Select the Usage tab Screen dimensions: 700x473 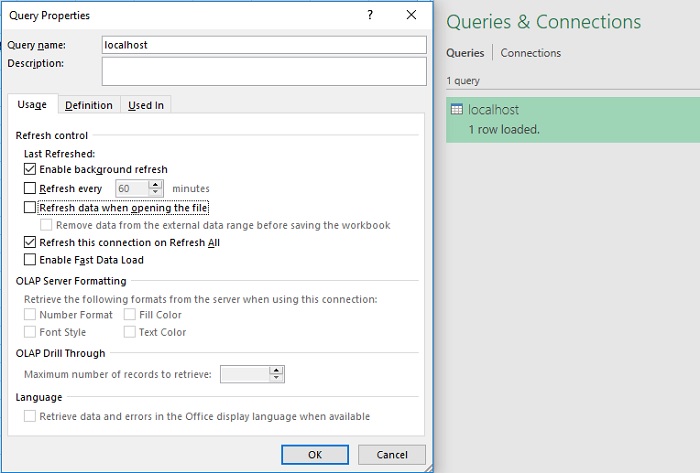(x=32, y=104)
